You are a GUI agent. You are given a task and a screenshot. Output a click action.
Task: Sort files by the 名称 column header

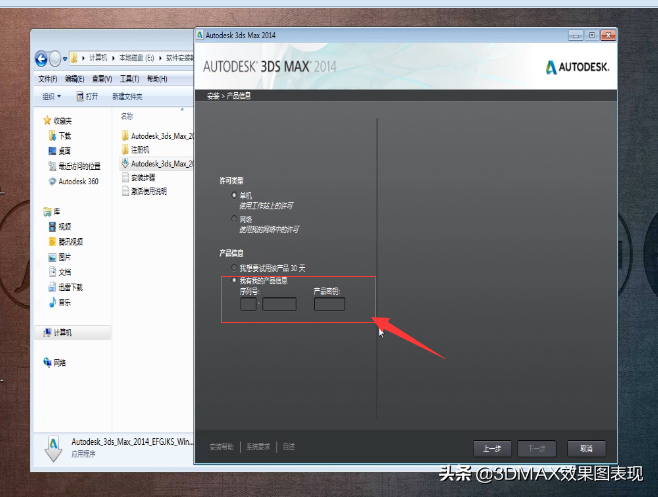pos(127,116)
